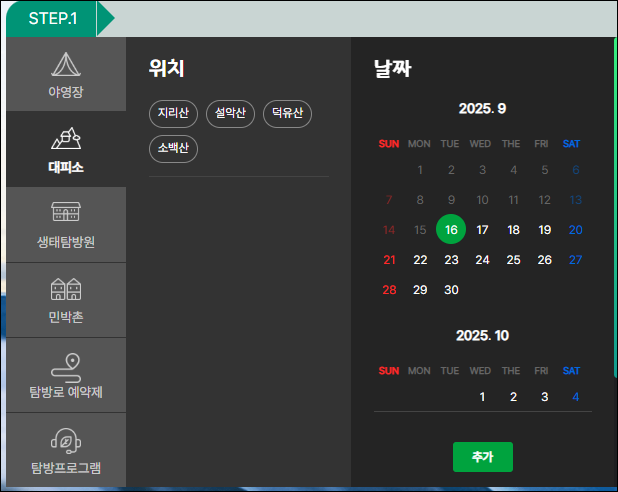Viewport: 618px width, 492px height.
Task: Click the 생태탐방원 menu label
Action: (66, 242)
